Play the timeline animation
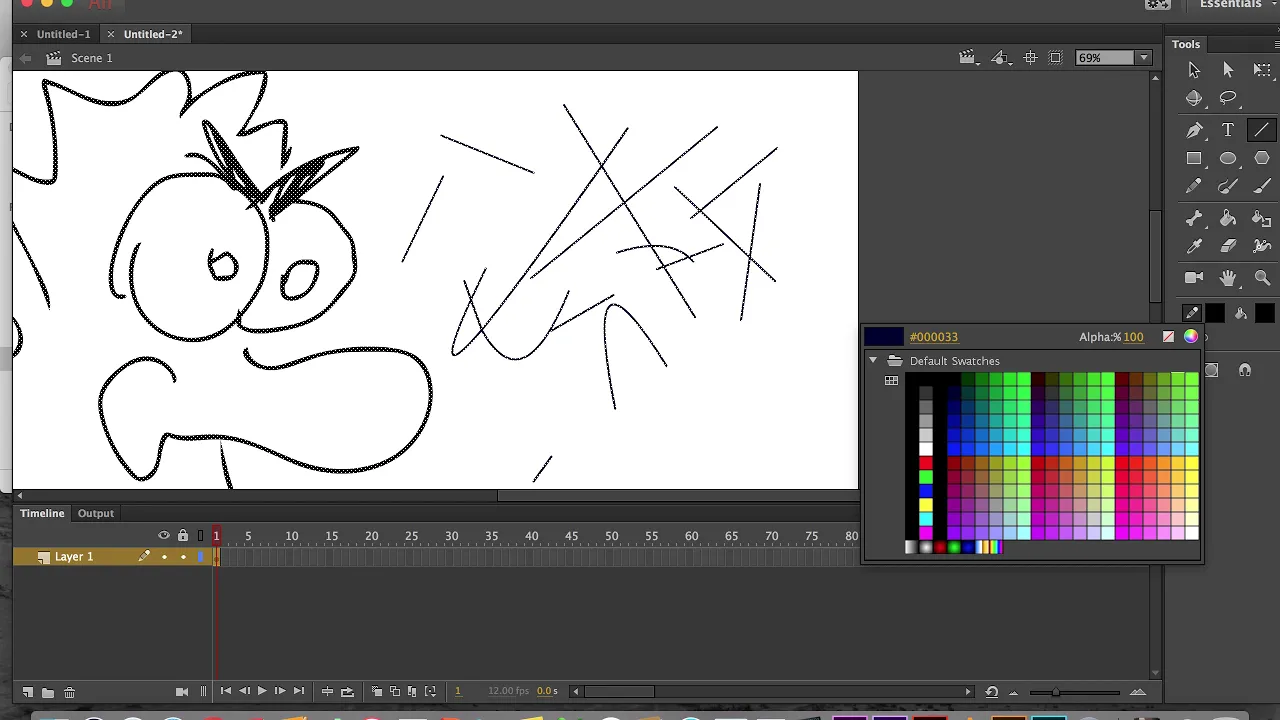 (262, 691)
